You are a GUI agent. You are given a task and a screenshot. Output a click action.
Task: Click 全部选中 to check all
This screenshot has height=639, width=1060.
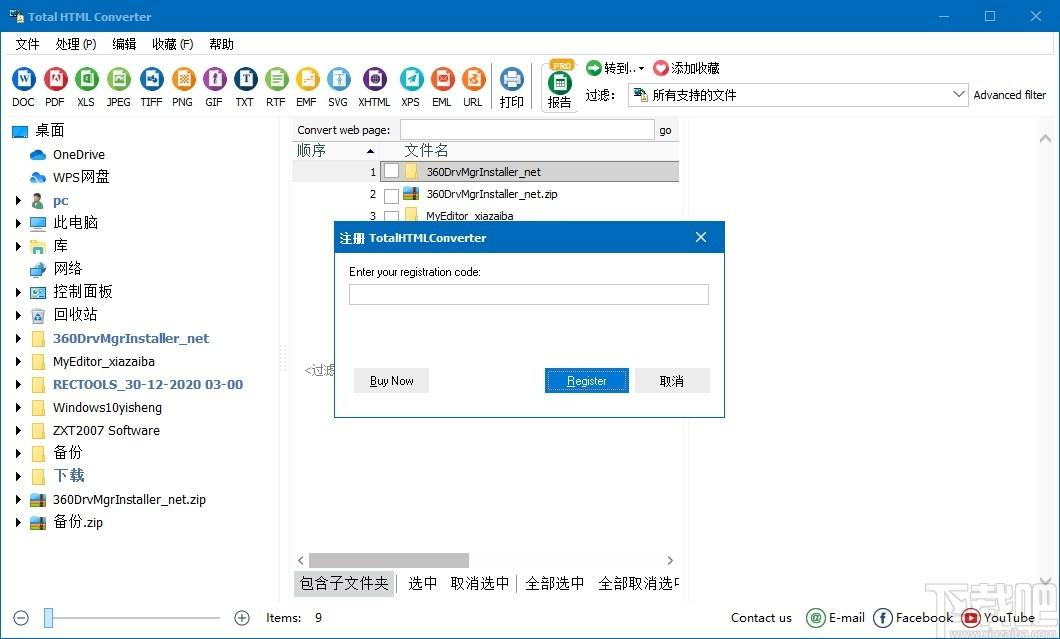tap(554, 583)
